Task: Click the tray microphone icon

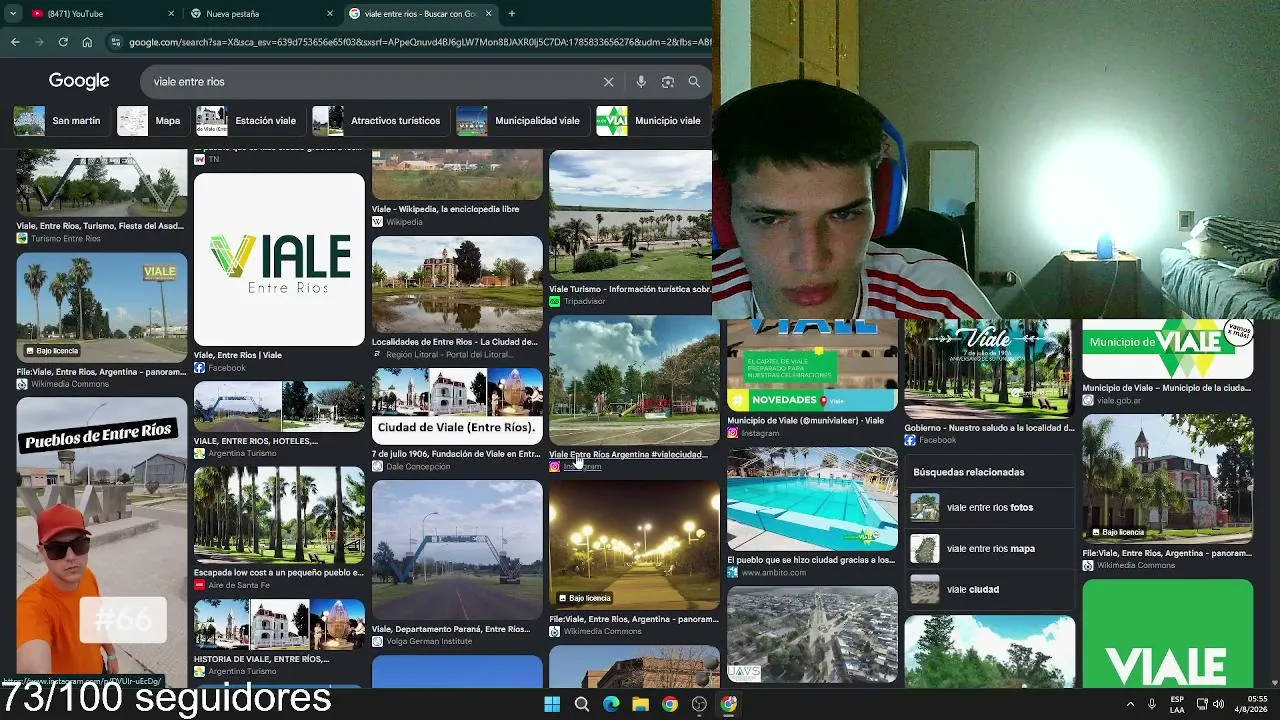Action: [1152, 704]
